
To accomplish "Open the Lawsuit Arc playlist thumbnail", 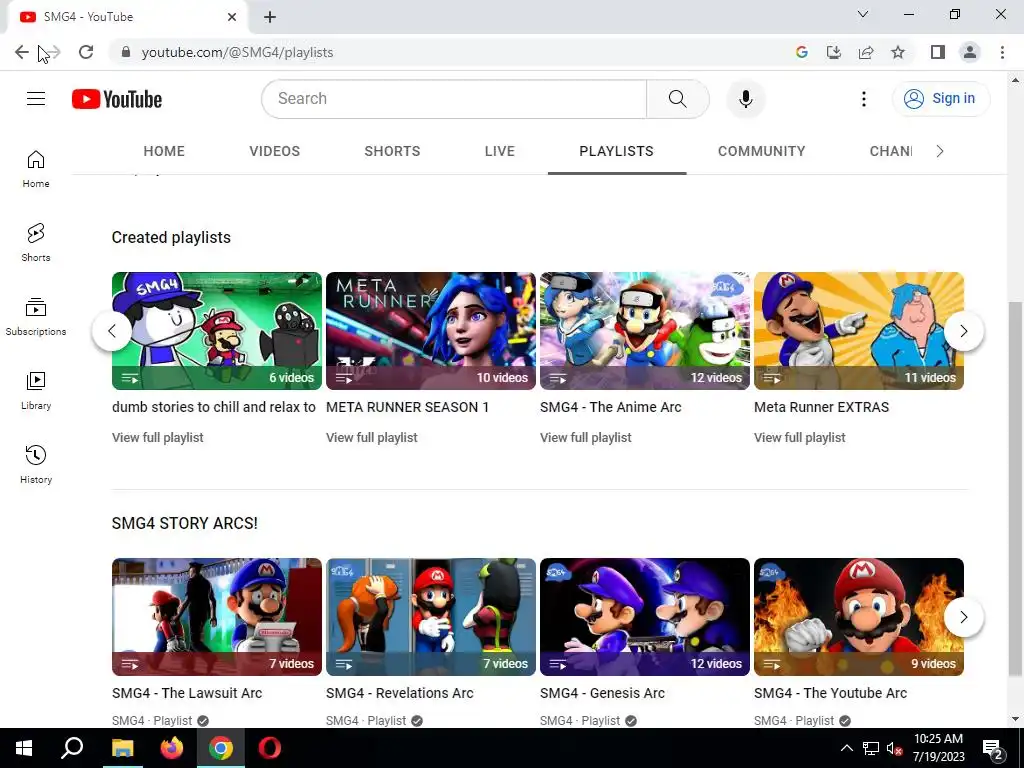I will click(217, 616).
